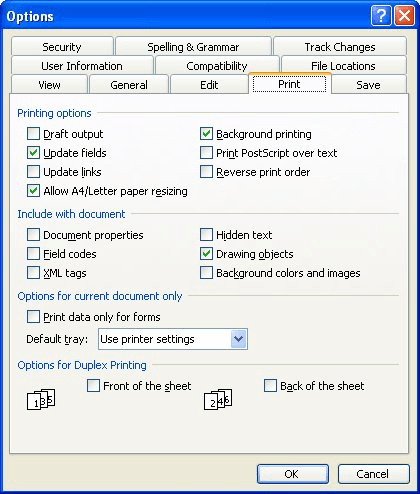420x494 pixels.
Task: Uncheck Update fields option
Action: [33, 153]
